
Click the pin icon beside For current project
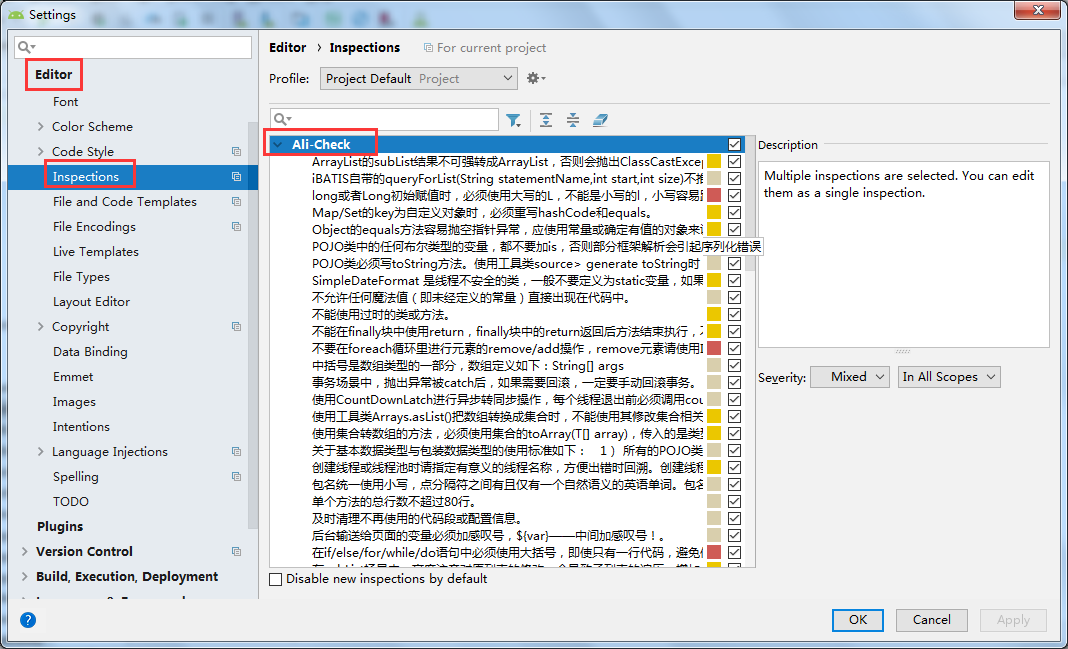[430, 47]
